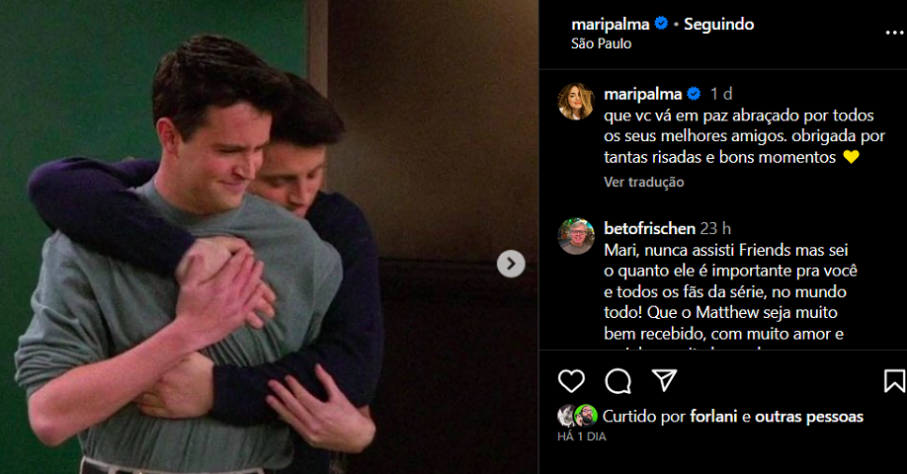Click the HÁ 1 DIA timestamp
Viewport: 907px width, 474px height.
tap(581, 437)
